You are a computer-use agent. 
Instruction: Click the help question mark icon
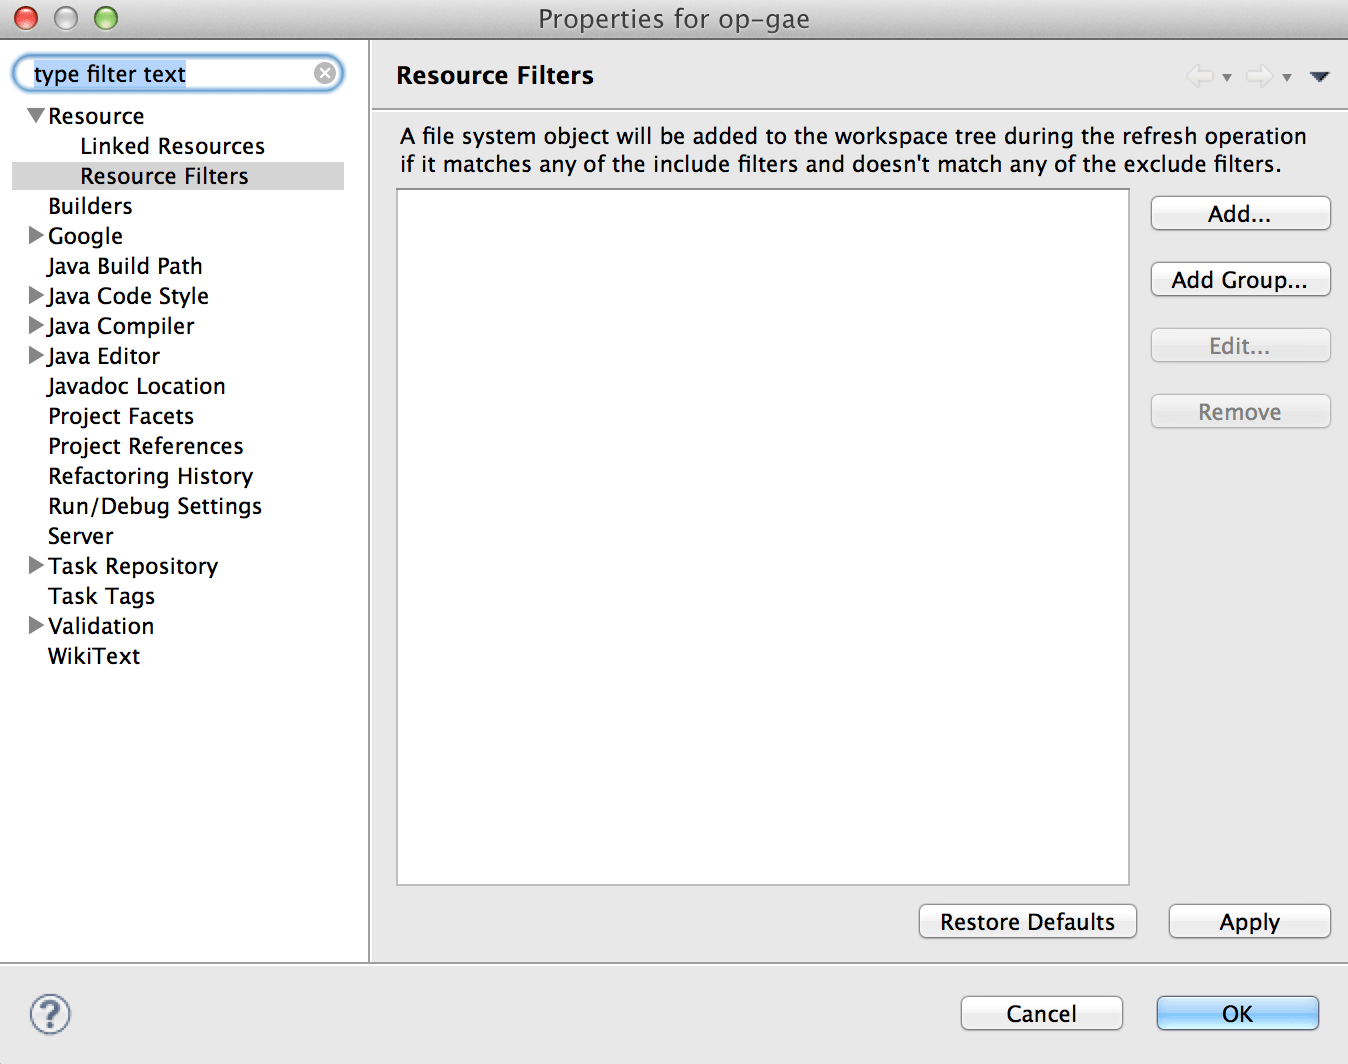49,1013
